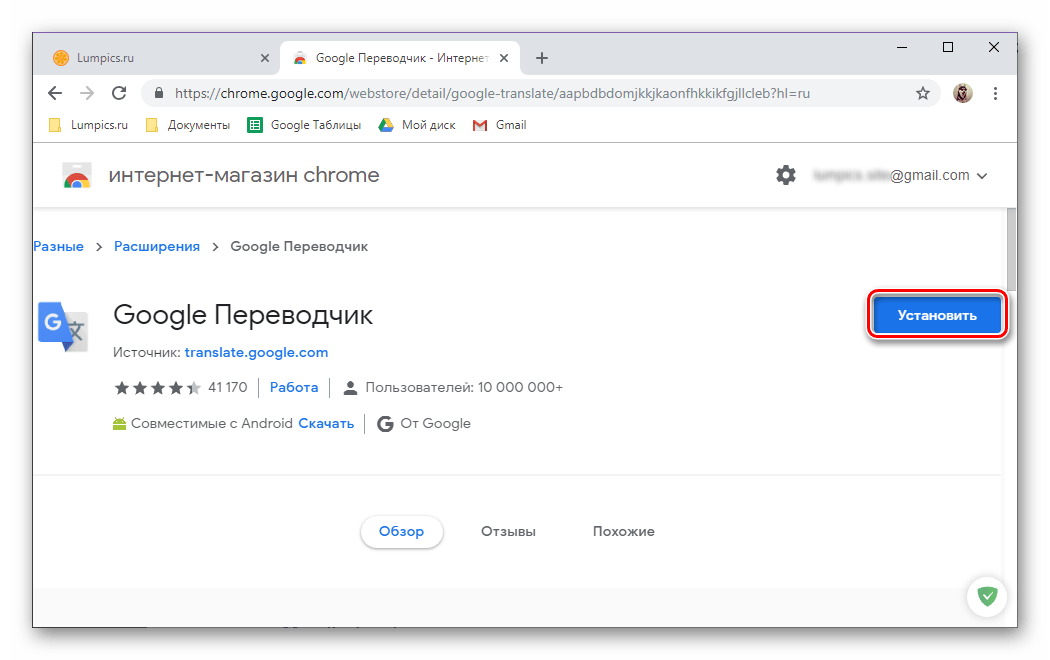Click the forward navigation arrow
This screenshot has height=660, width=1050.
(x=87, y=94)
